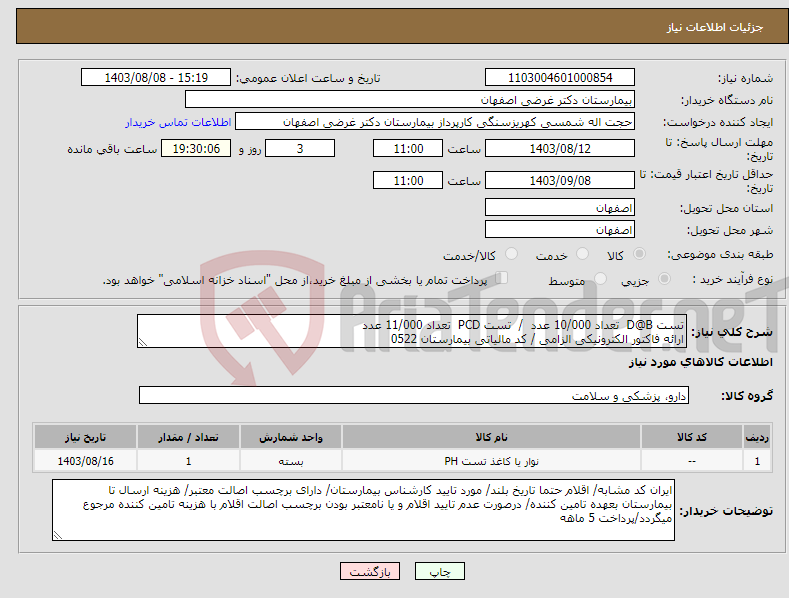789x598 pixels.
Task: Click the ردیف column header
Action: (x=757, y=437)
